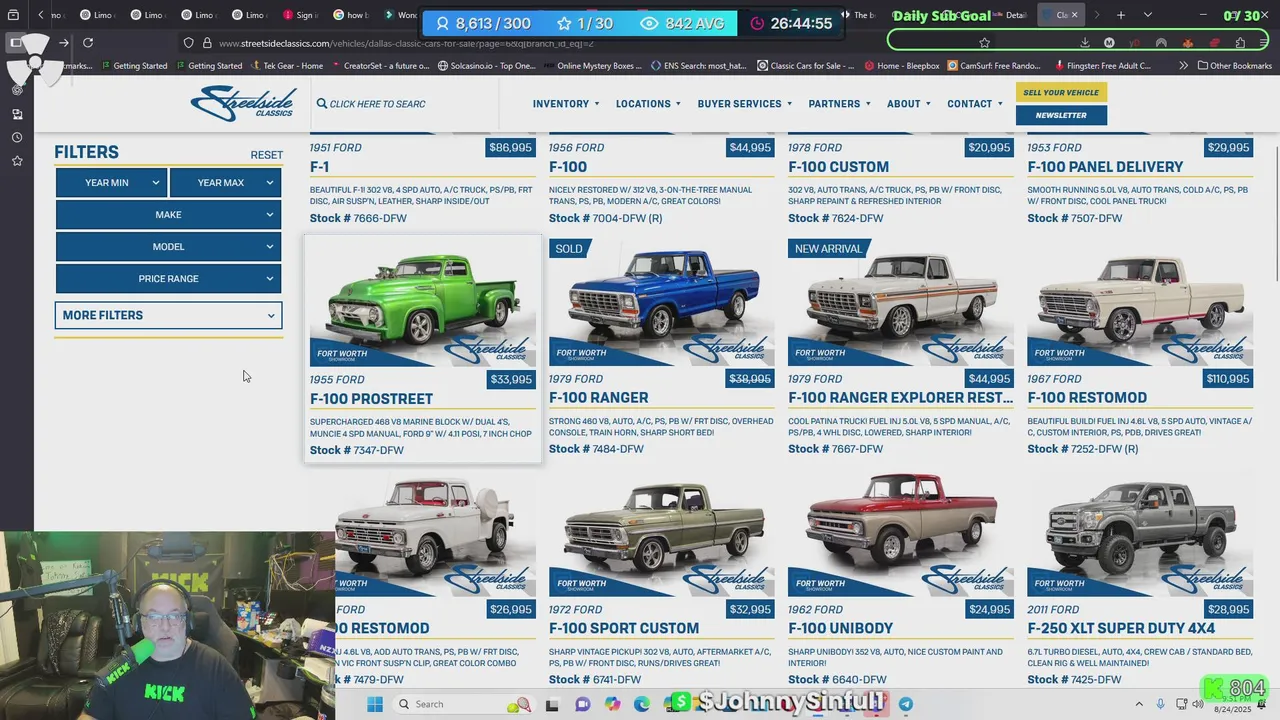Open the Tek Gear - Home bookmark

(x=285, y=66)
